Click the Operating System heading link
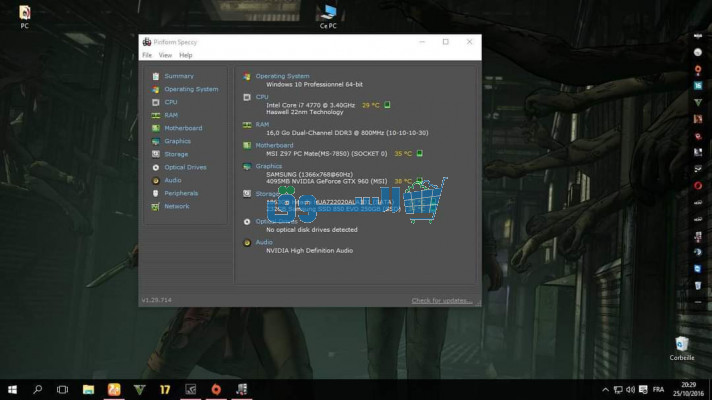 click(282, 76)
